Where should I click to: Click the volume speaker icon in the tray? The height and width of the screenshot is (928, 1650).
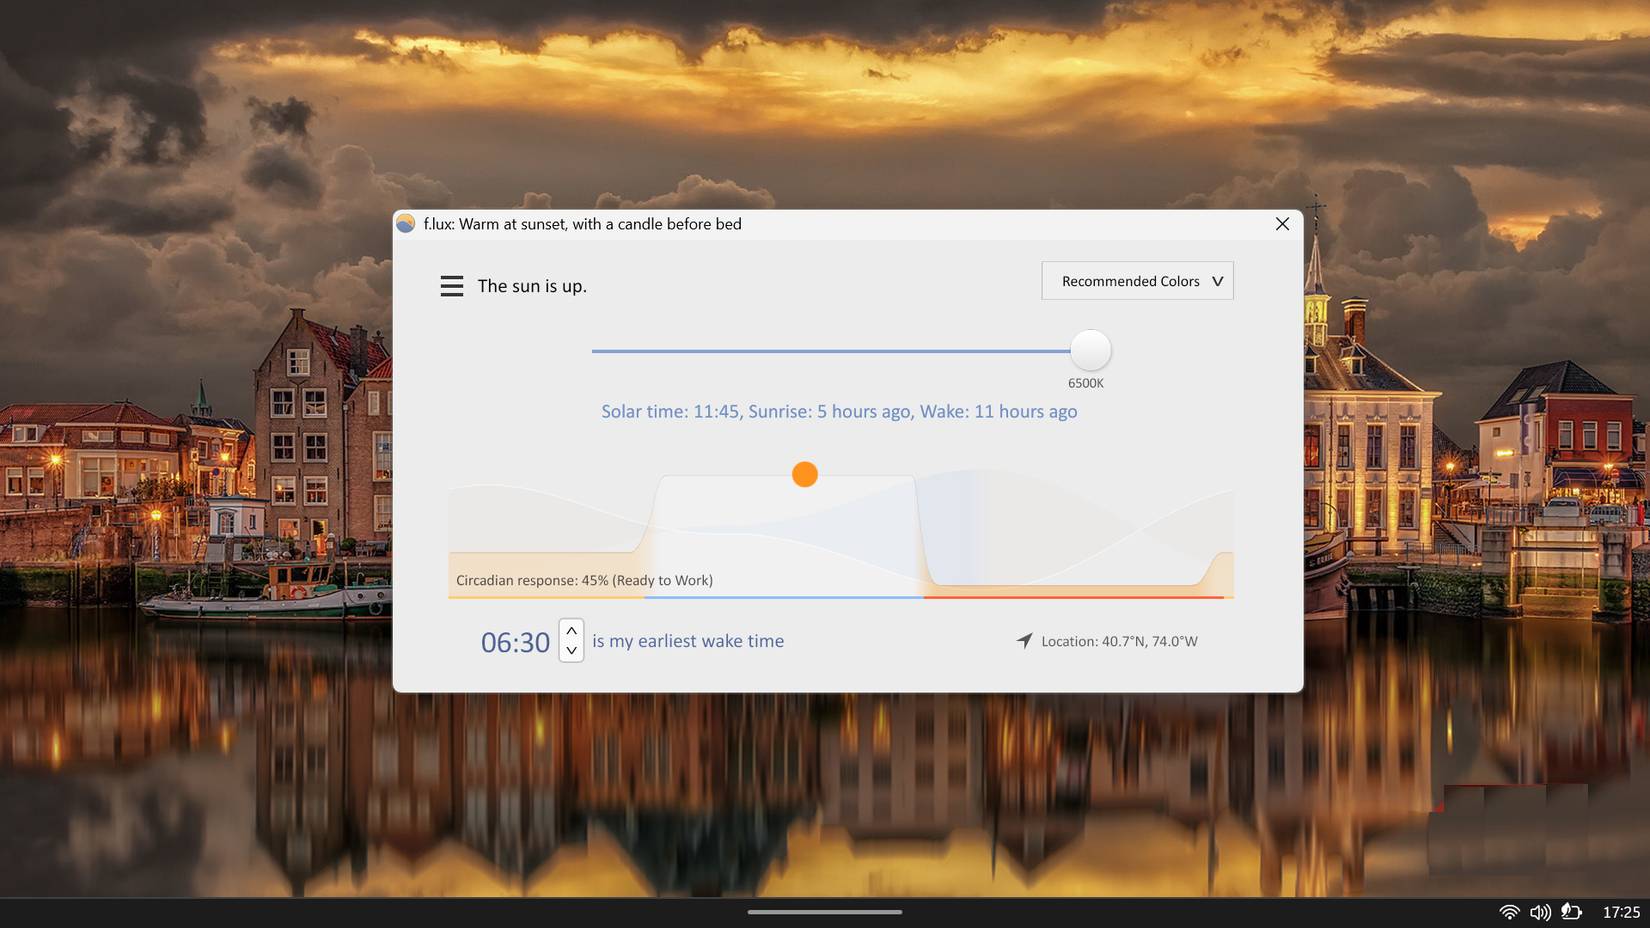coord(1541,912)
